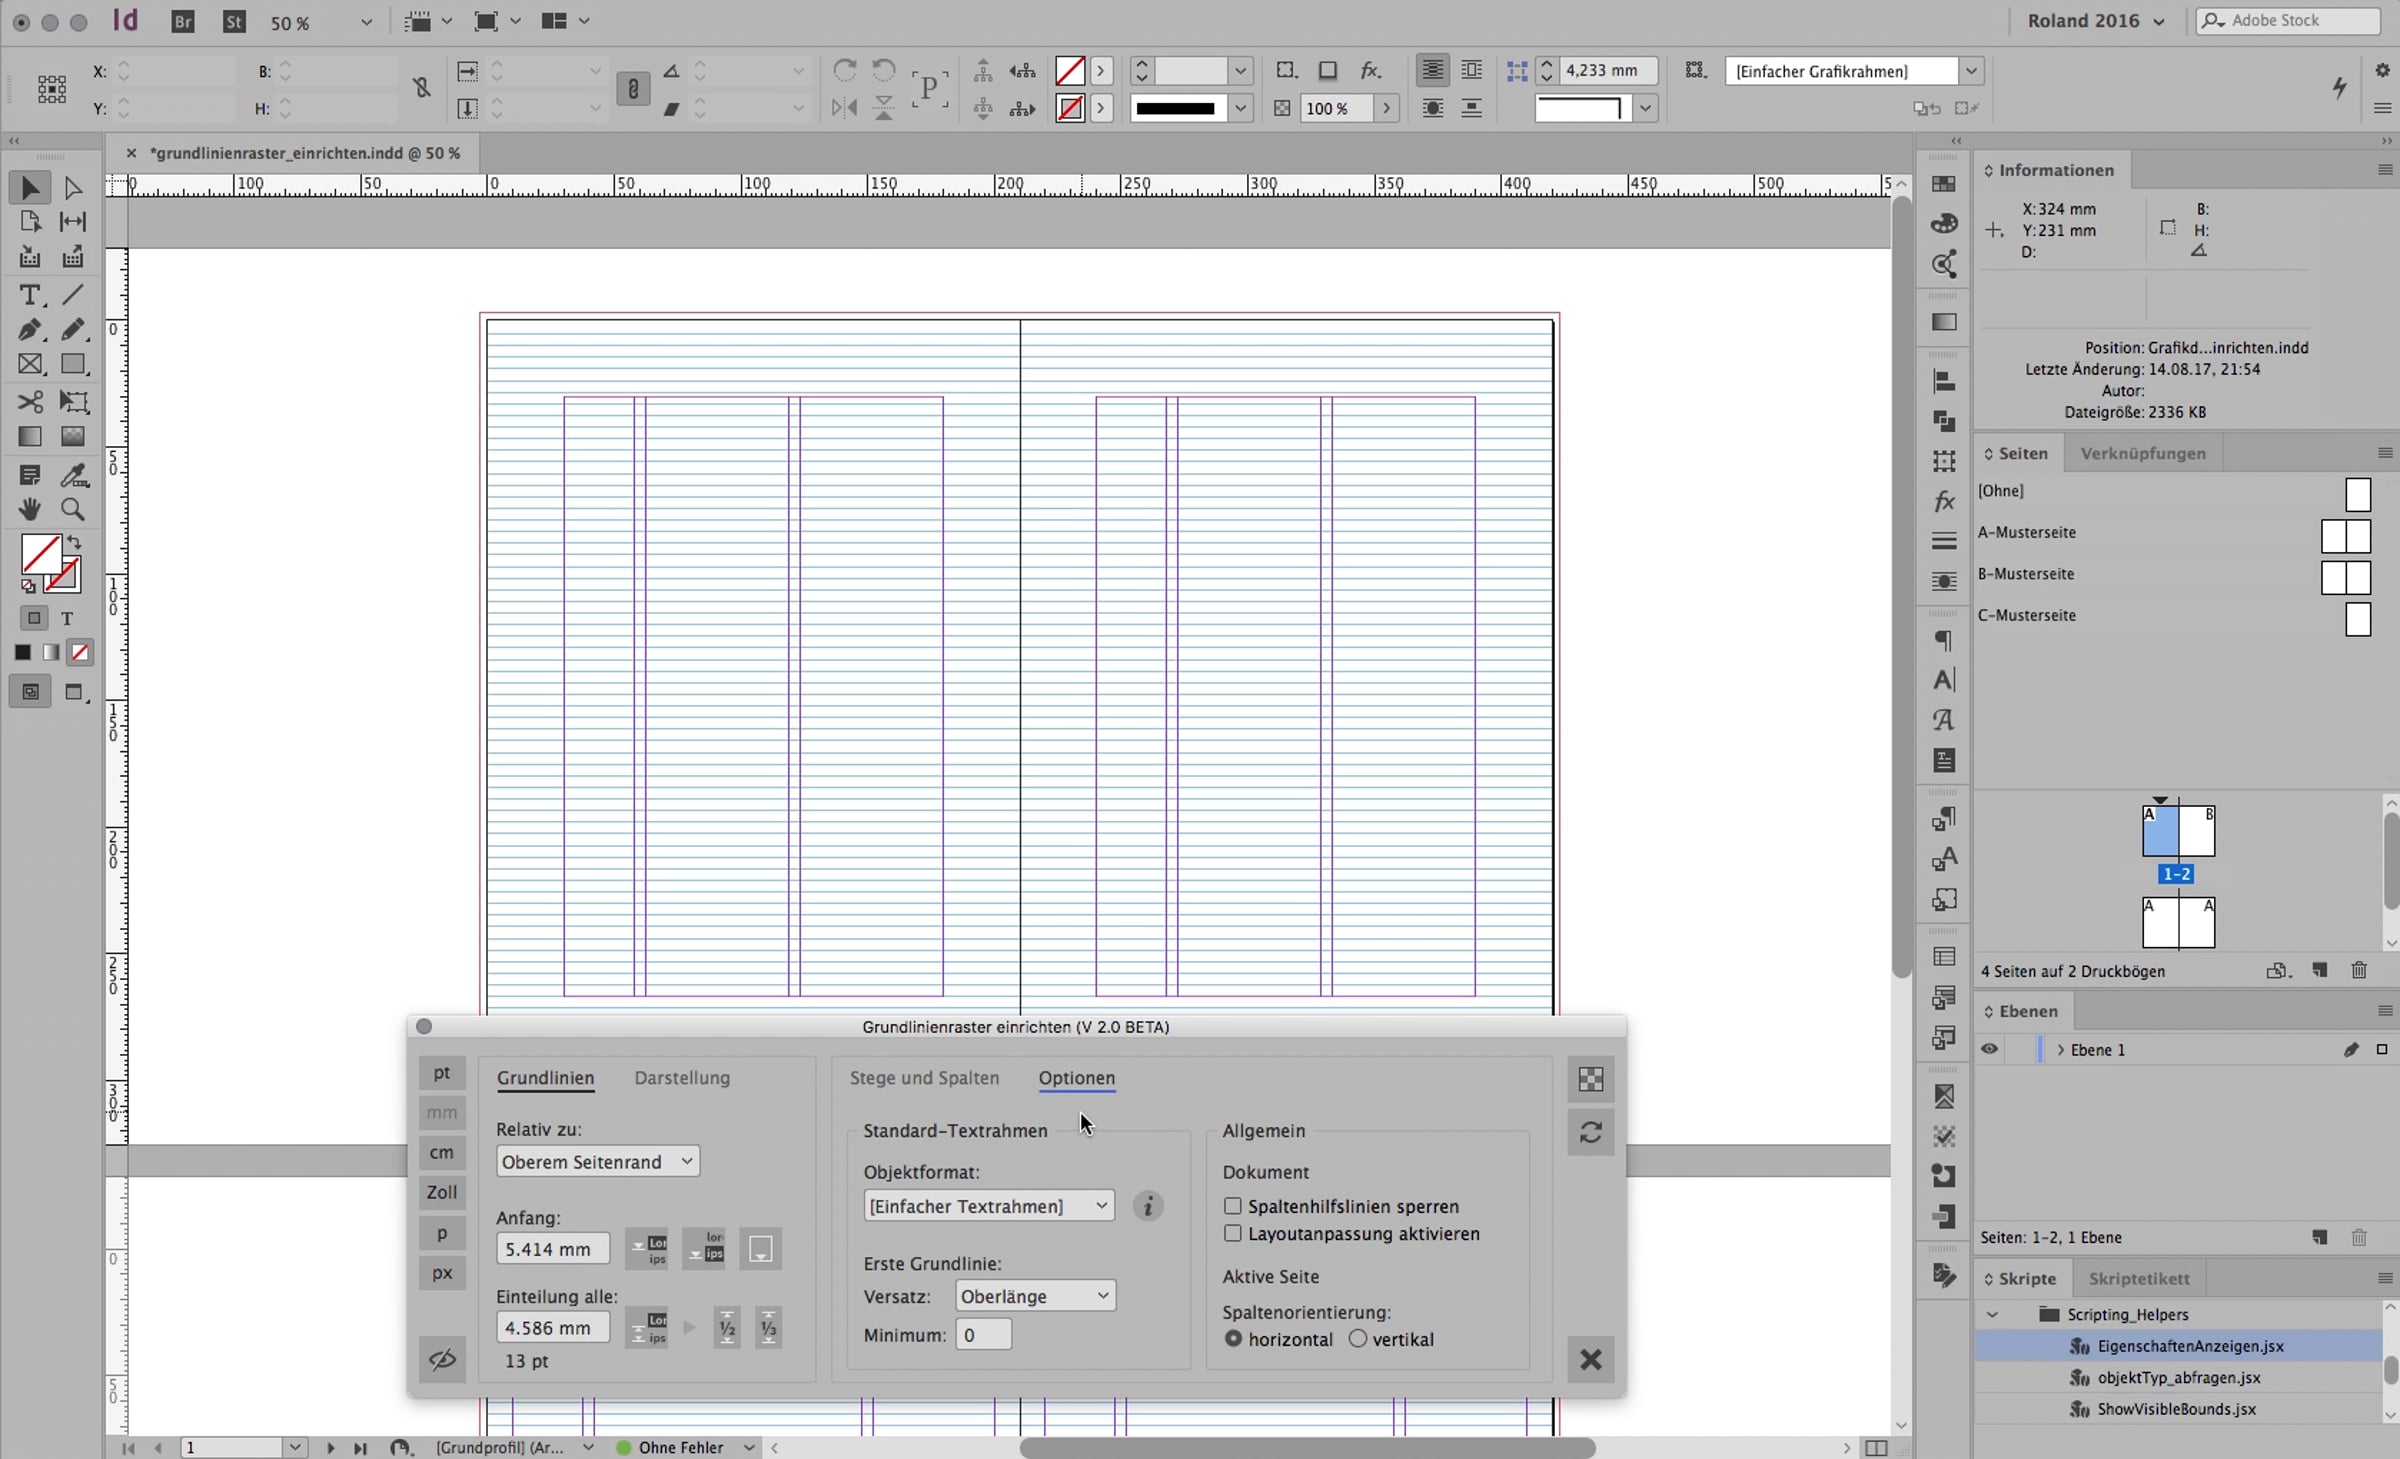2400x1459 pixels.
Task: Expand the Ebene 1 layer arrow
Action: [2061, 1049]
